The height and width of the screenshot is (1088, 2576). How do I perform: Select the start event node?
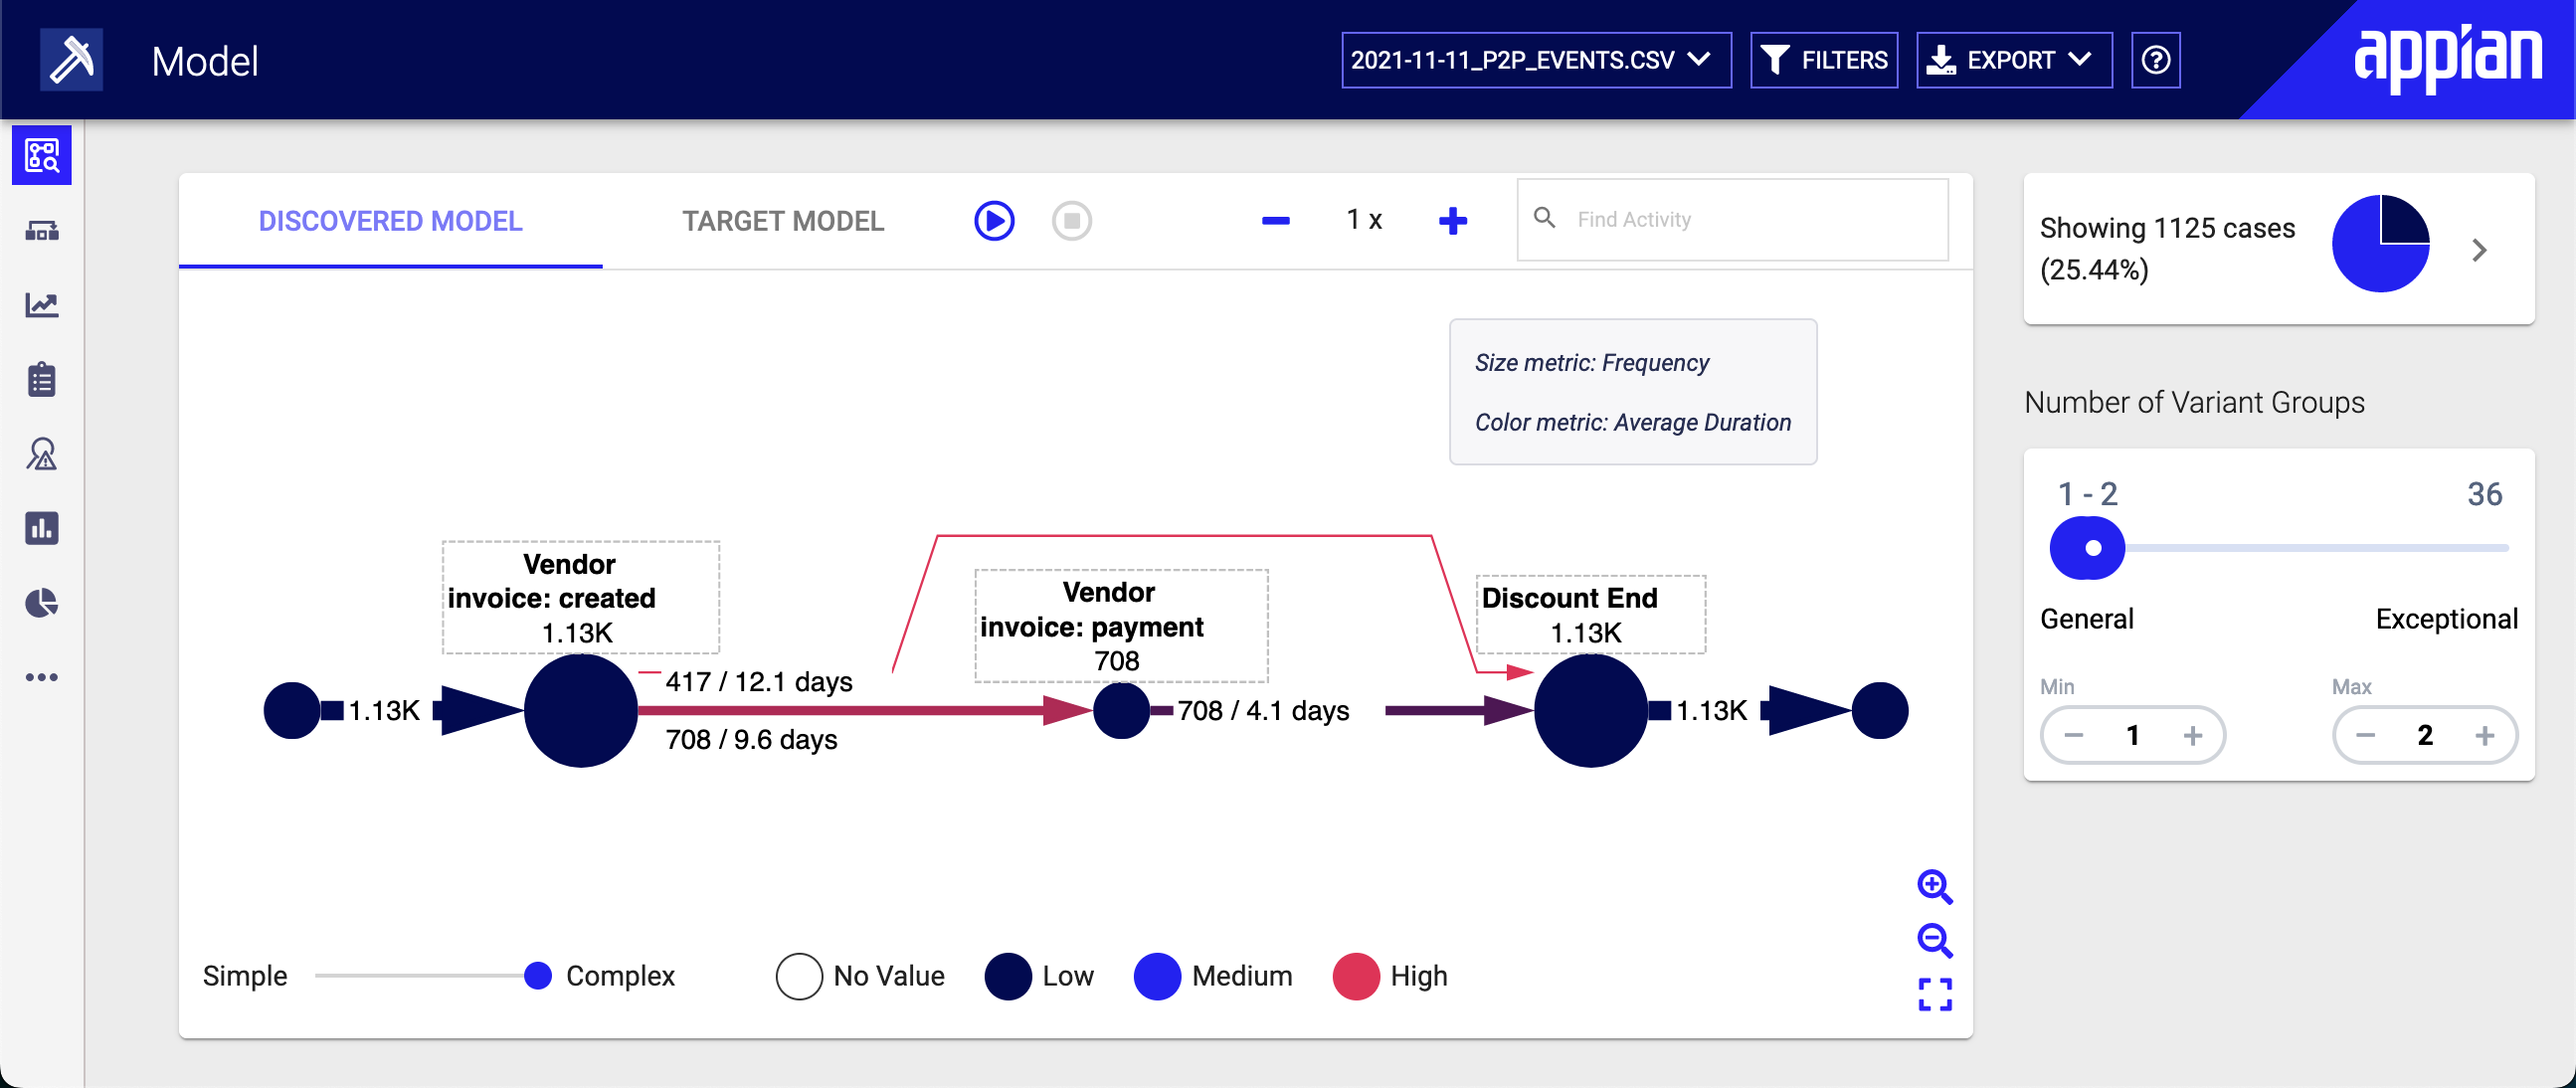point(292,711)
